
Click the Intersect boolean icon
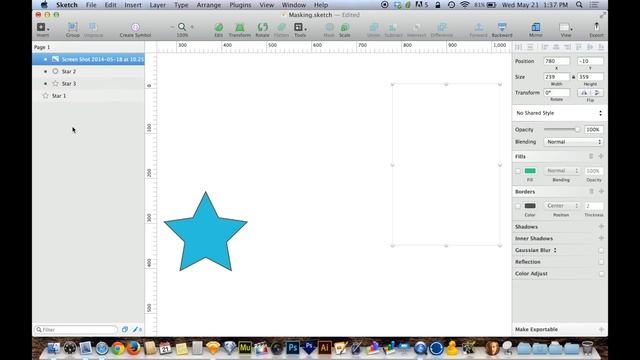416,27
